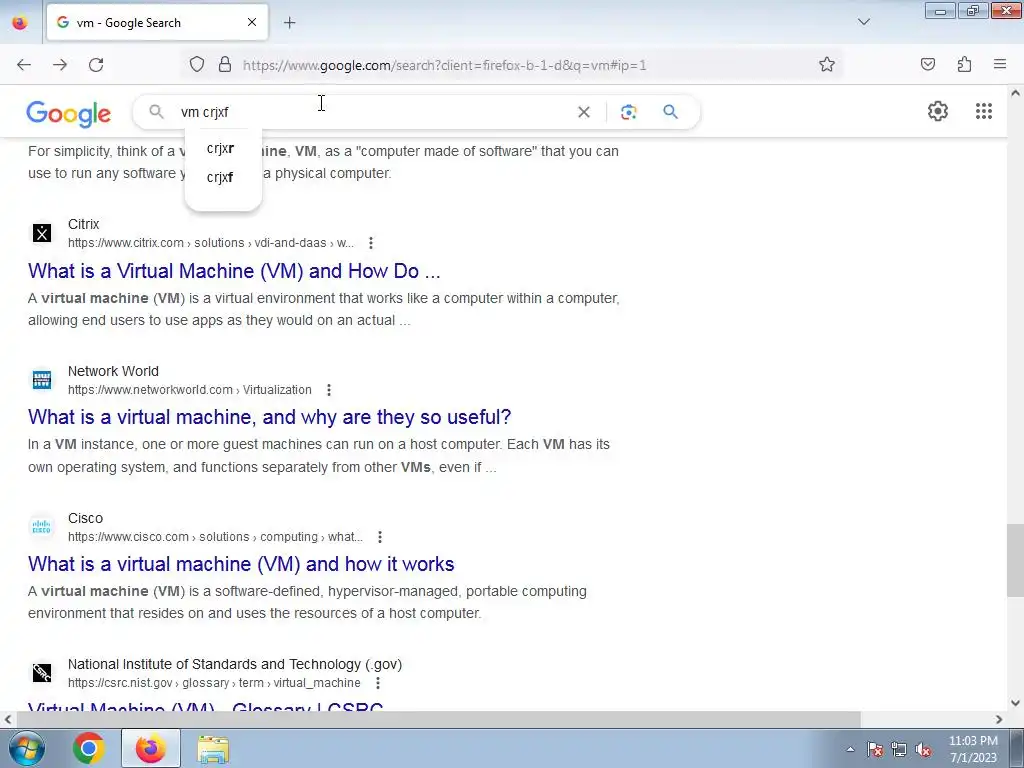Click the networkworld.com breadcrumb URL
Image resolution: width=1024 pixels, height=768 pixels.
pyautogui.click(x=189, y=390)
